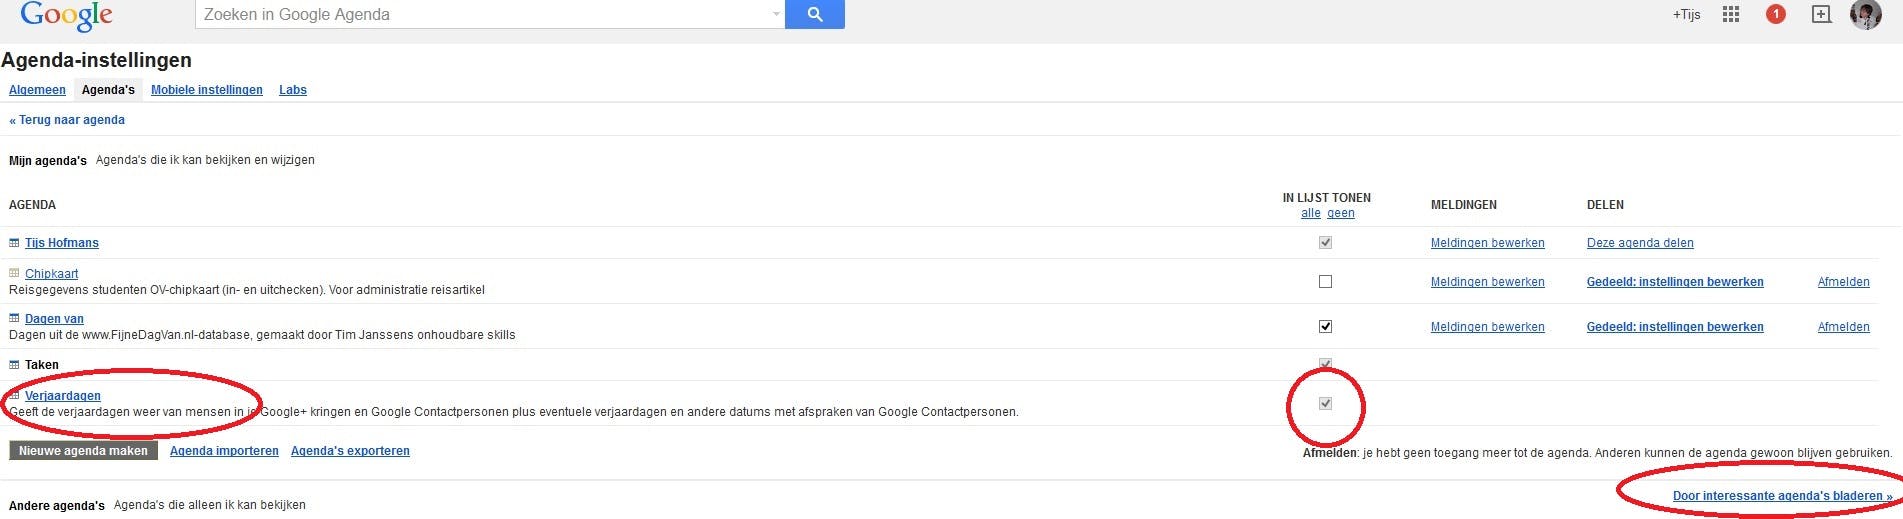The width and height of the screenshot is (1903, 519).
Task: Click Nieuwe agenda maken button
Action: (83, 451)
